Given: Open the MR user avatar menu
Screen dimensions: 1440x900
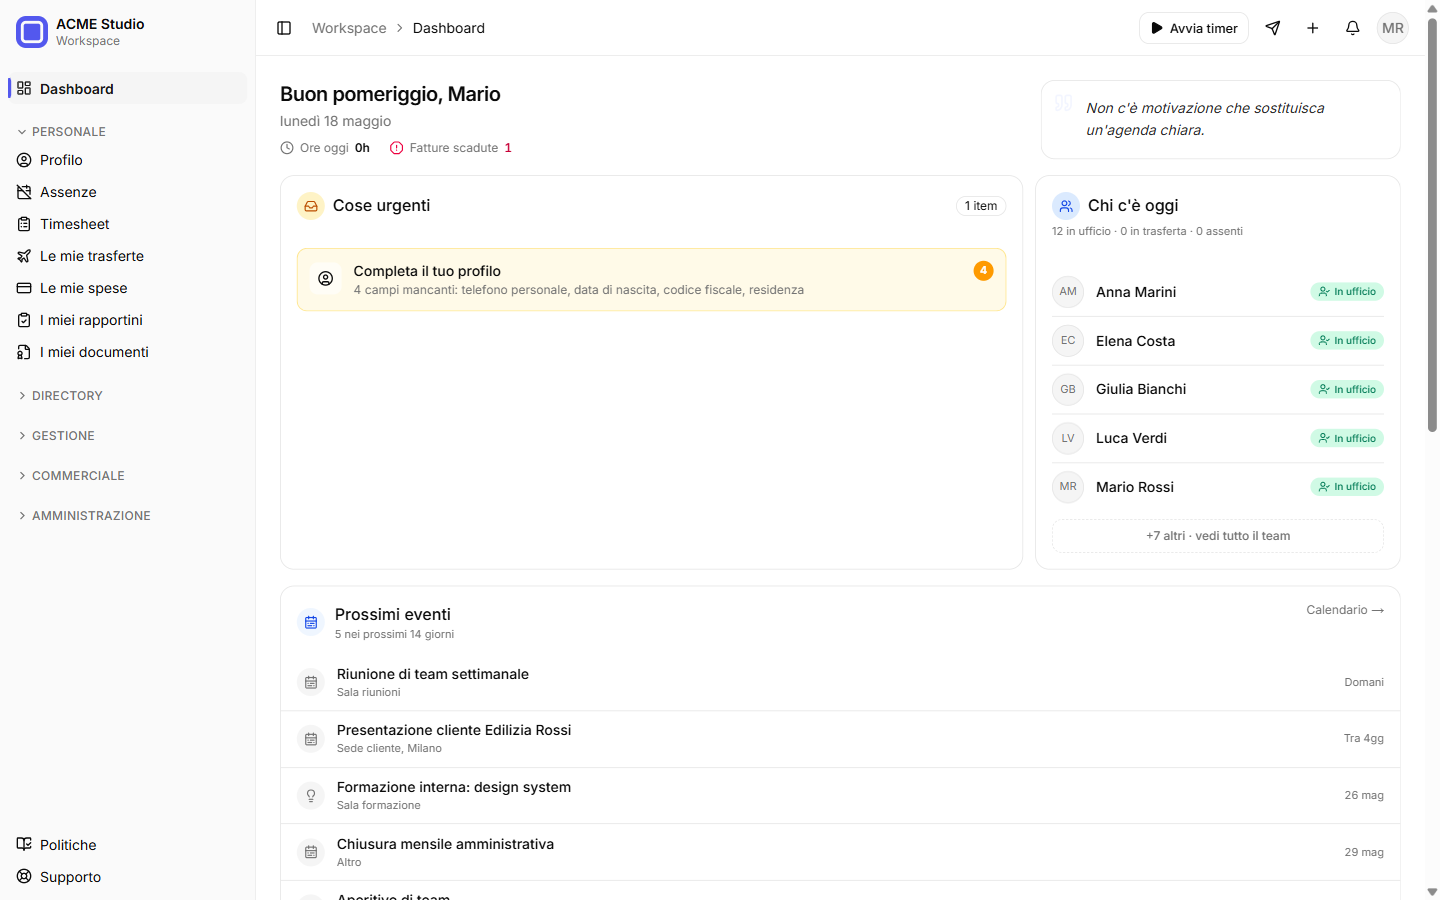Looking at the screenshot, I should coord(1393,28).
